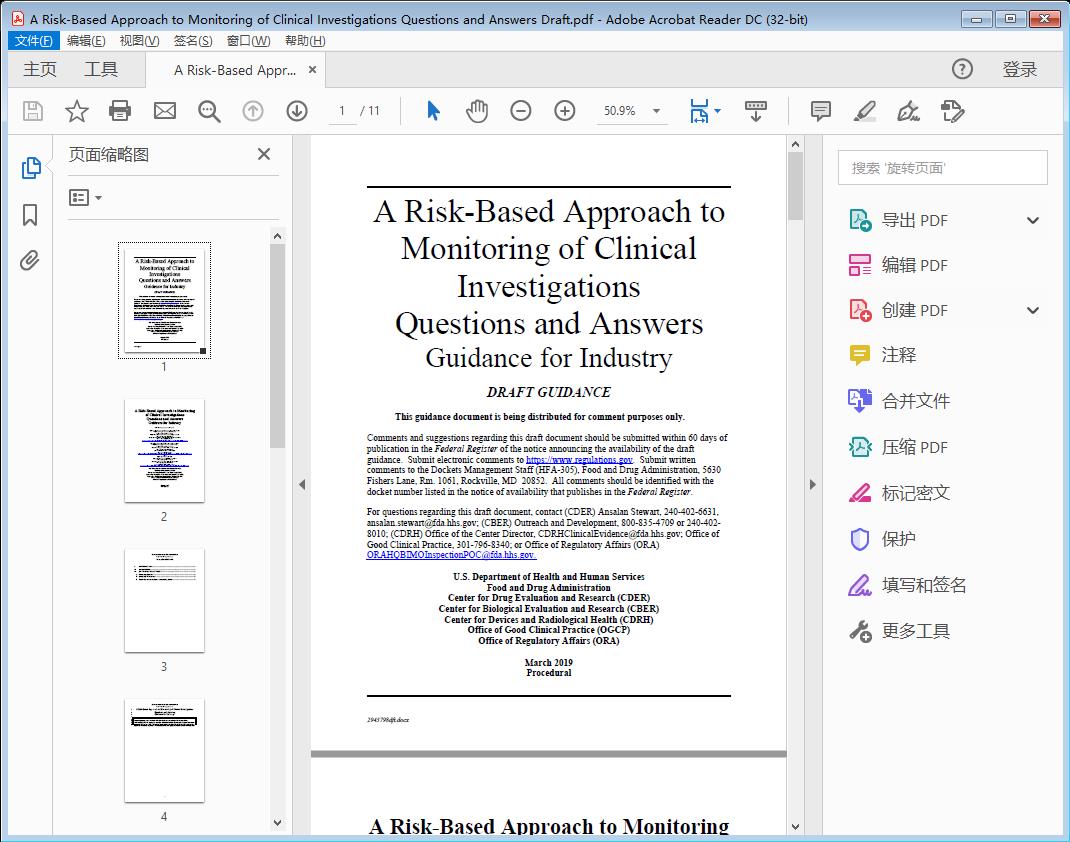Image resolution: width=1070 pixels, height=842 pixels.
Task: Expand the page fit options dropdown
Action: (x=716, y=111)
